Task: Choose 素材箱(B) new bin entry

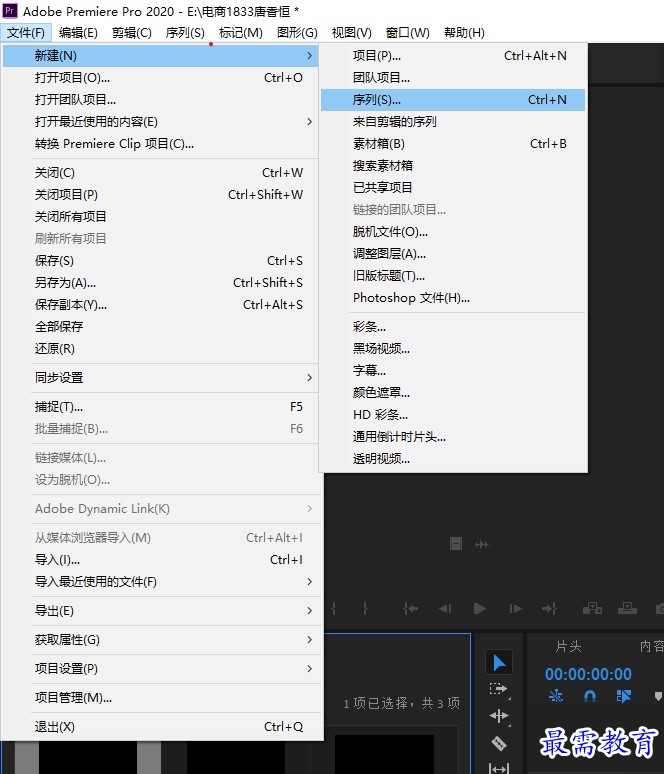Action: click(x=453, y=144)
